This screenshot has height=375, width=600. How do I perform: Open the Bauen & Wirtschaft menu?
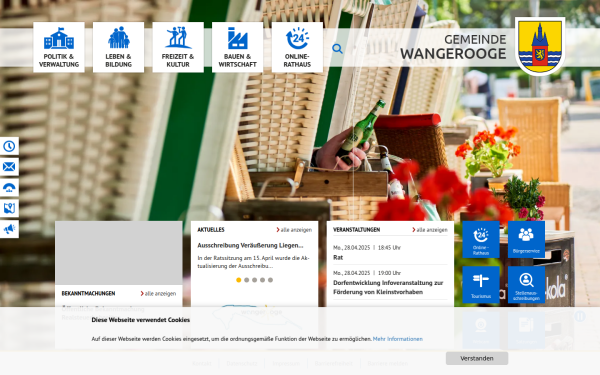coord(238,47)
